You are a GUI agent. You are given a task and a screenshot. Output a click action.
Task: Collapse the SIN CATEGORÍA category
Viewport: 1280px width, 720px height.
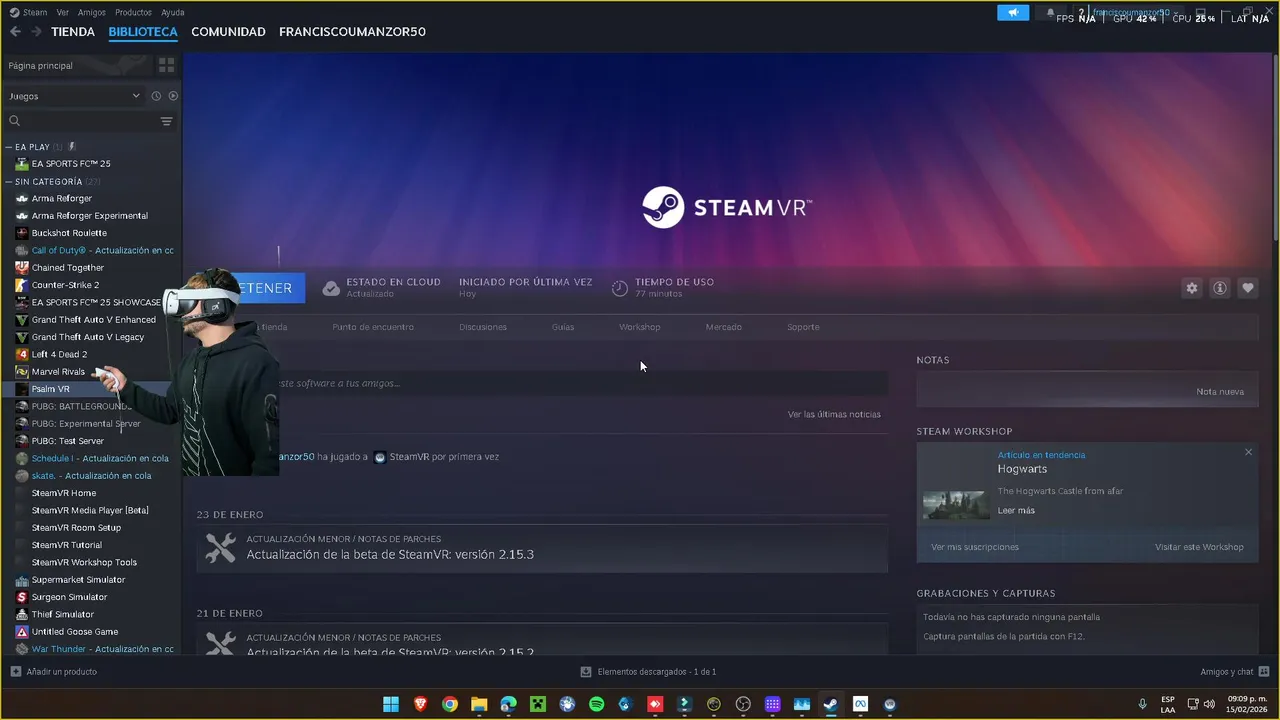(x=9, y=182)
